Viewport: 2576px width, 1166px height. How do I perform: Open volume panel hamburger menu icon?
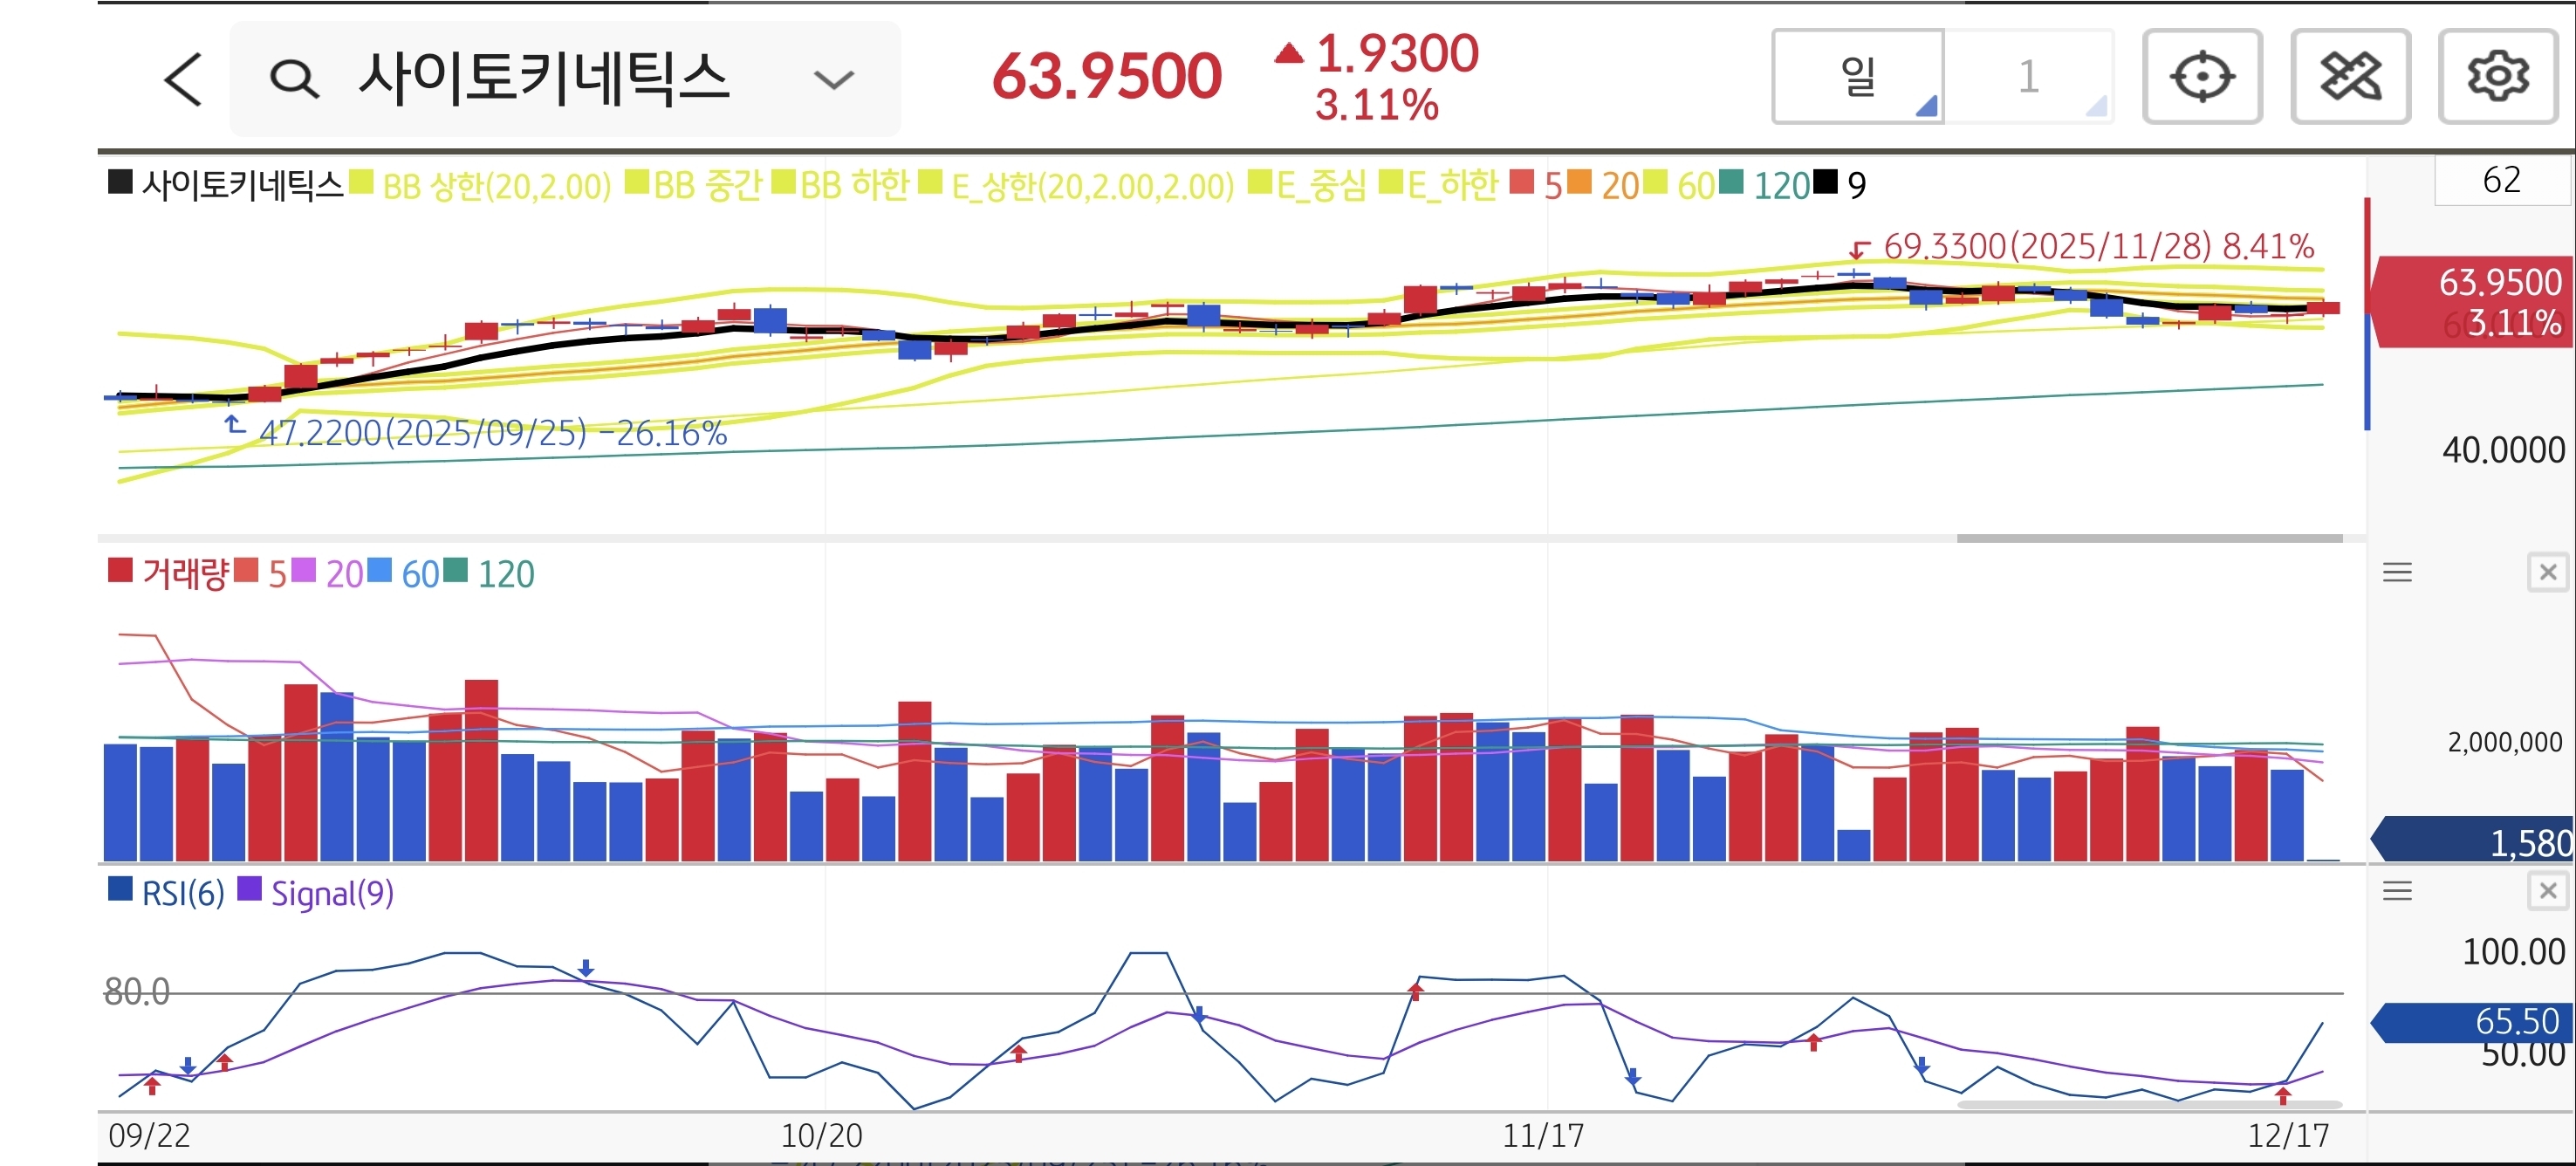pos(2397,573)
